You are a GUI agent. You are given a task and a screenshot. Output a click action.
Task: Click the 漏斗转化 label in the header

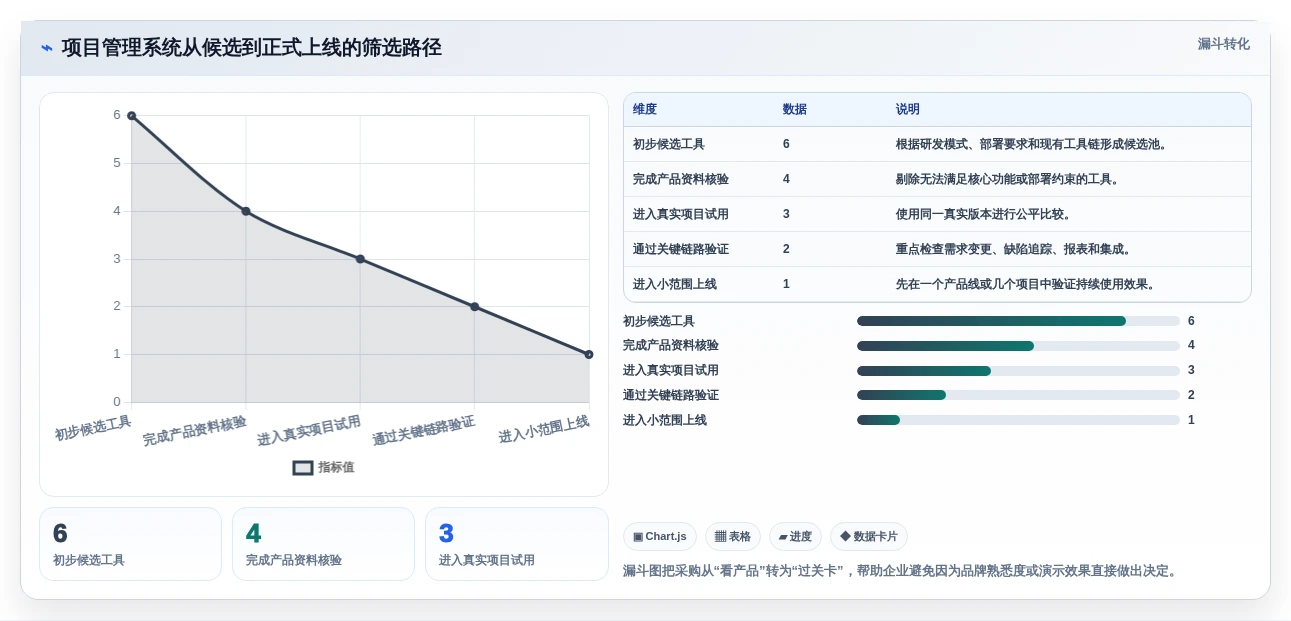coord(1223,44)
